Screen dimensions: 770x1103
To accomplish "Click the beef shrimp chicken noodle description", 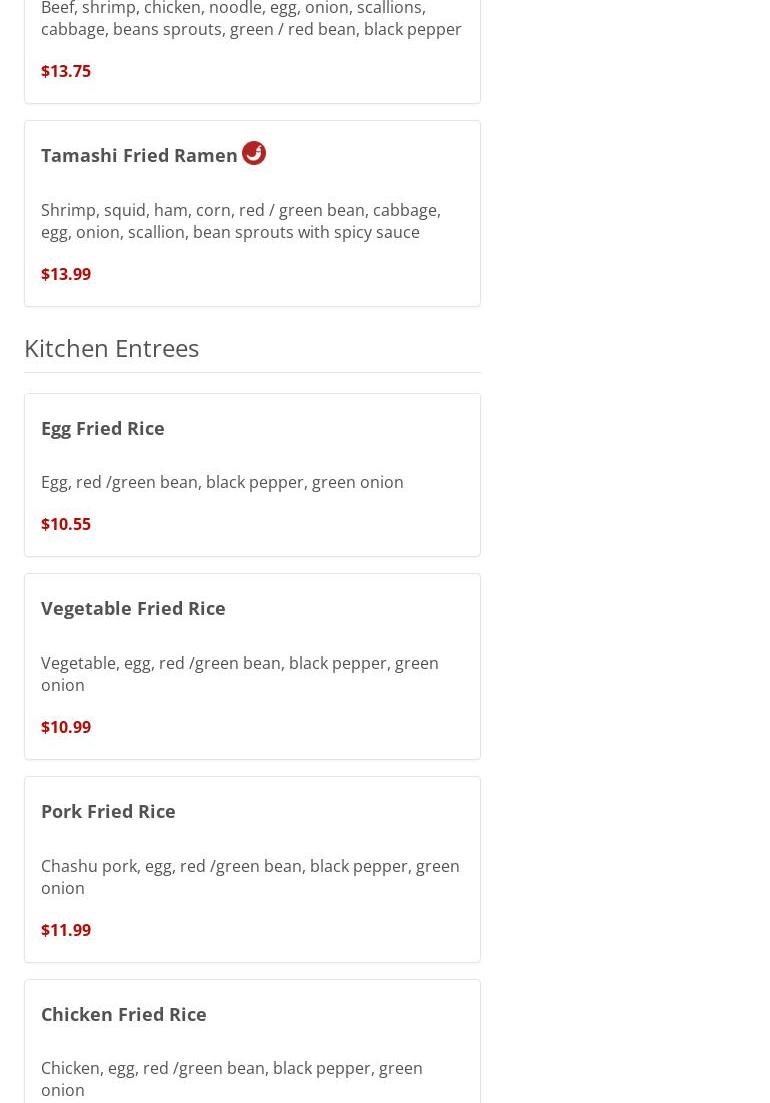I will coord(251,19).
